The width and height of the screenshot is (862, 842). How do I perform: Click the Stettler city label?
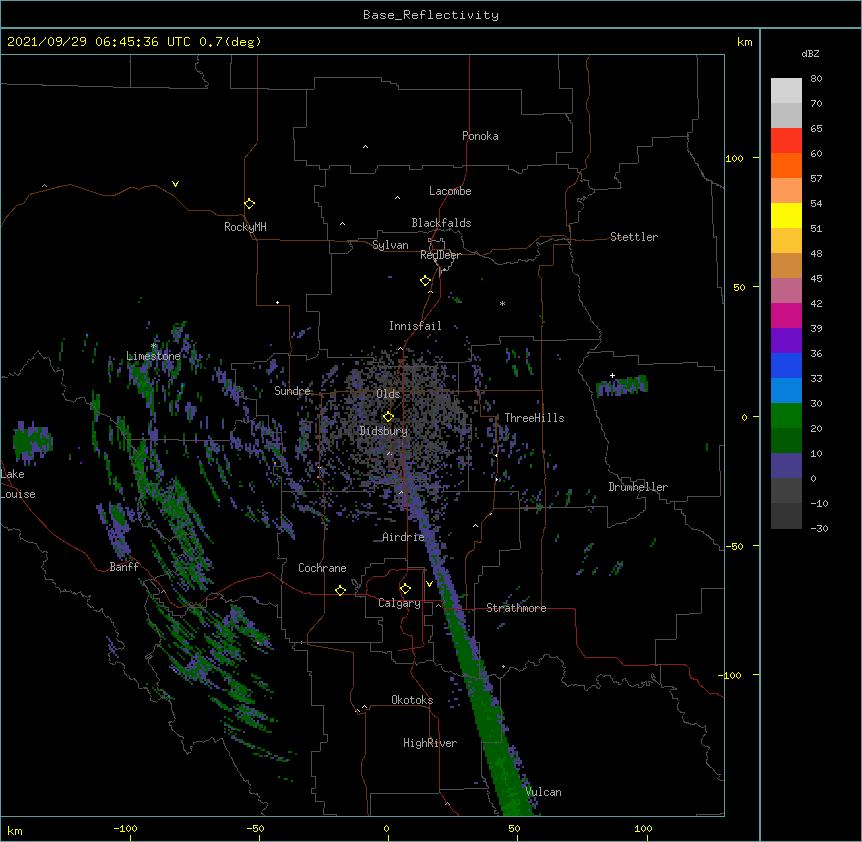click(x=634, y=237)
